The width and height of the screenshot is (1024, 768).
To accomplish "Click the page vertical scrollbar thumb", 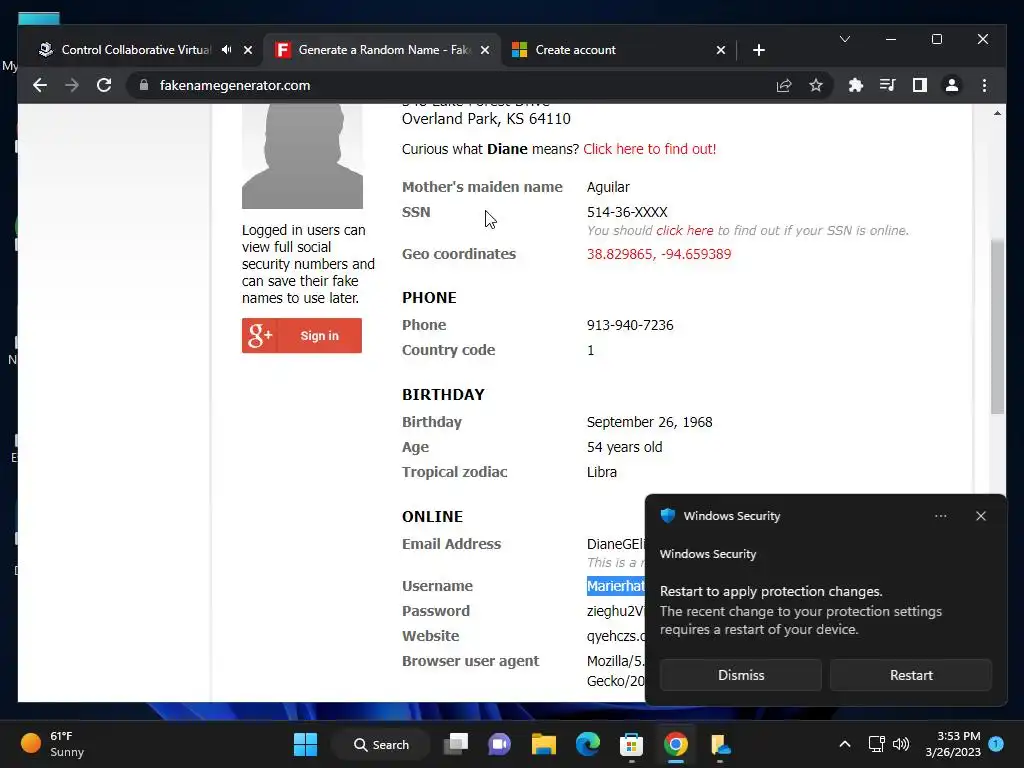I will (997, 327).
